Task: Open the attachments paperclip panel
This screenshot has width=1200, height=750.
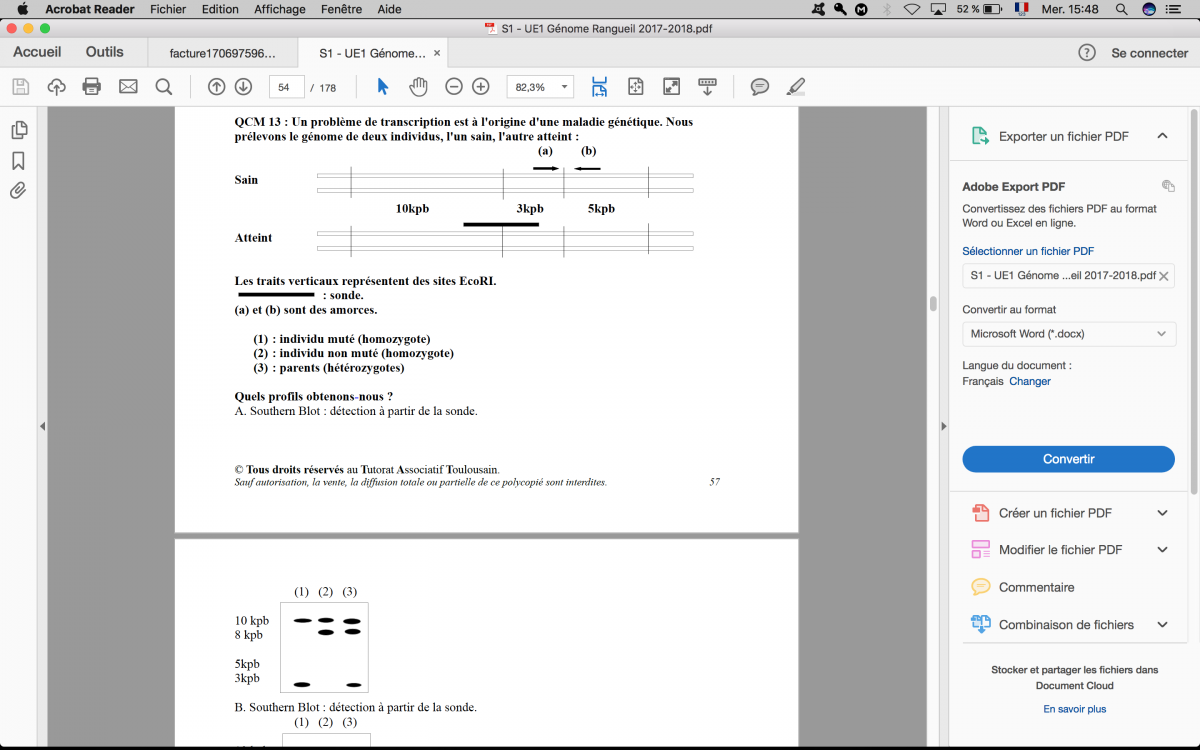Action: point(18,190)
